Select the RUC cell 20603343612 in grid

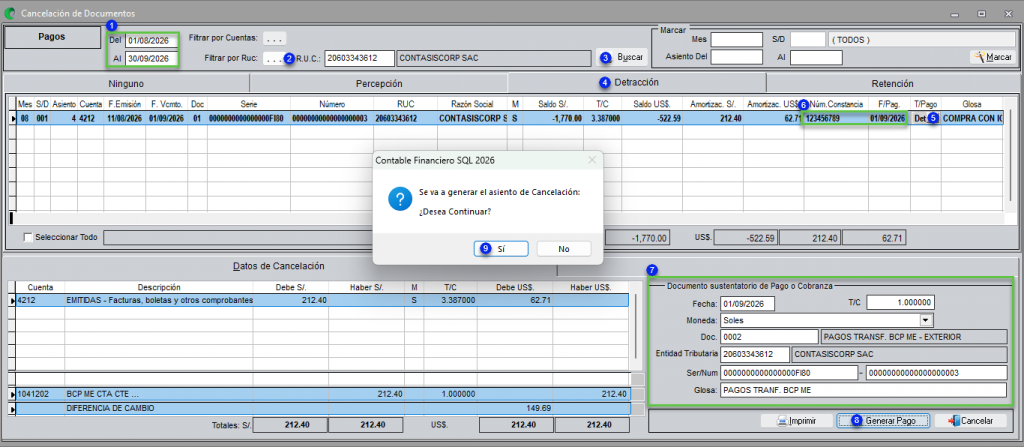(x=405, y=118)
